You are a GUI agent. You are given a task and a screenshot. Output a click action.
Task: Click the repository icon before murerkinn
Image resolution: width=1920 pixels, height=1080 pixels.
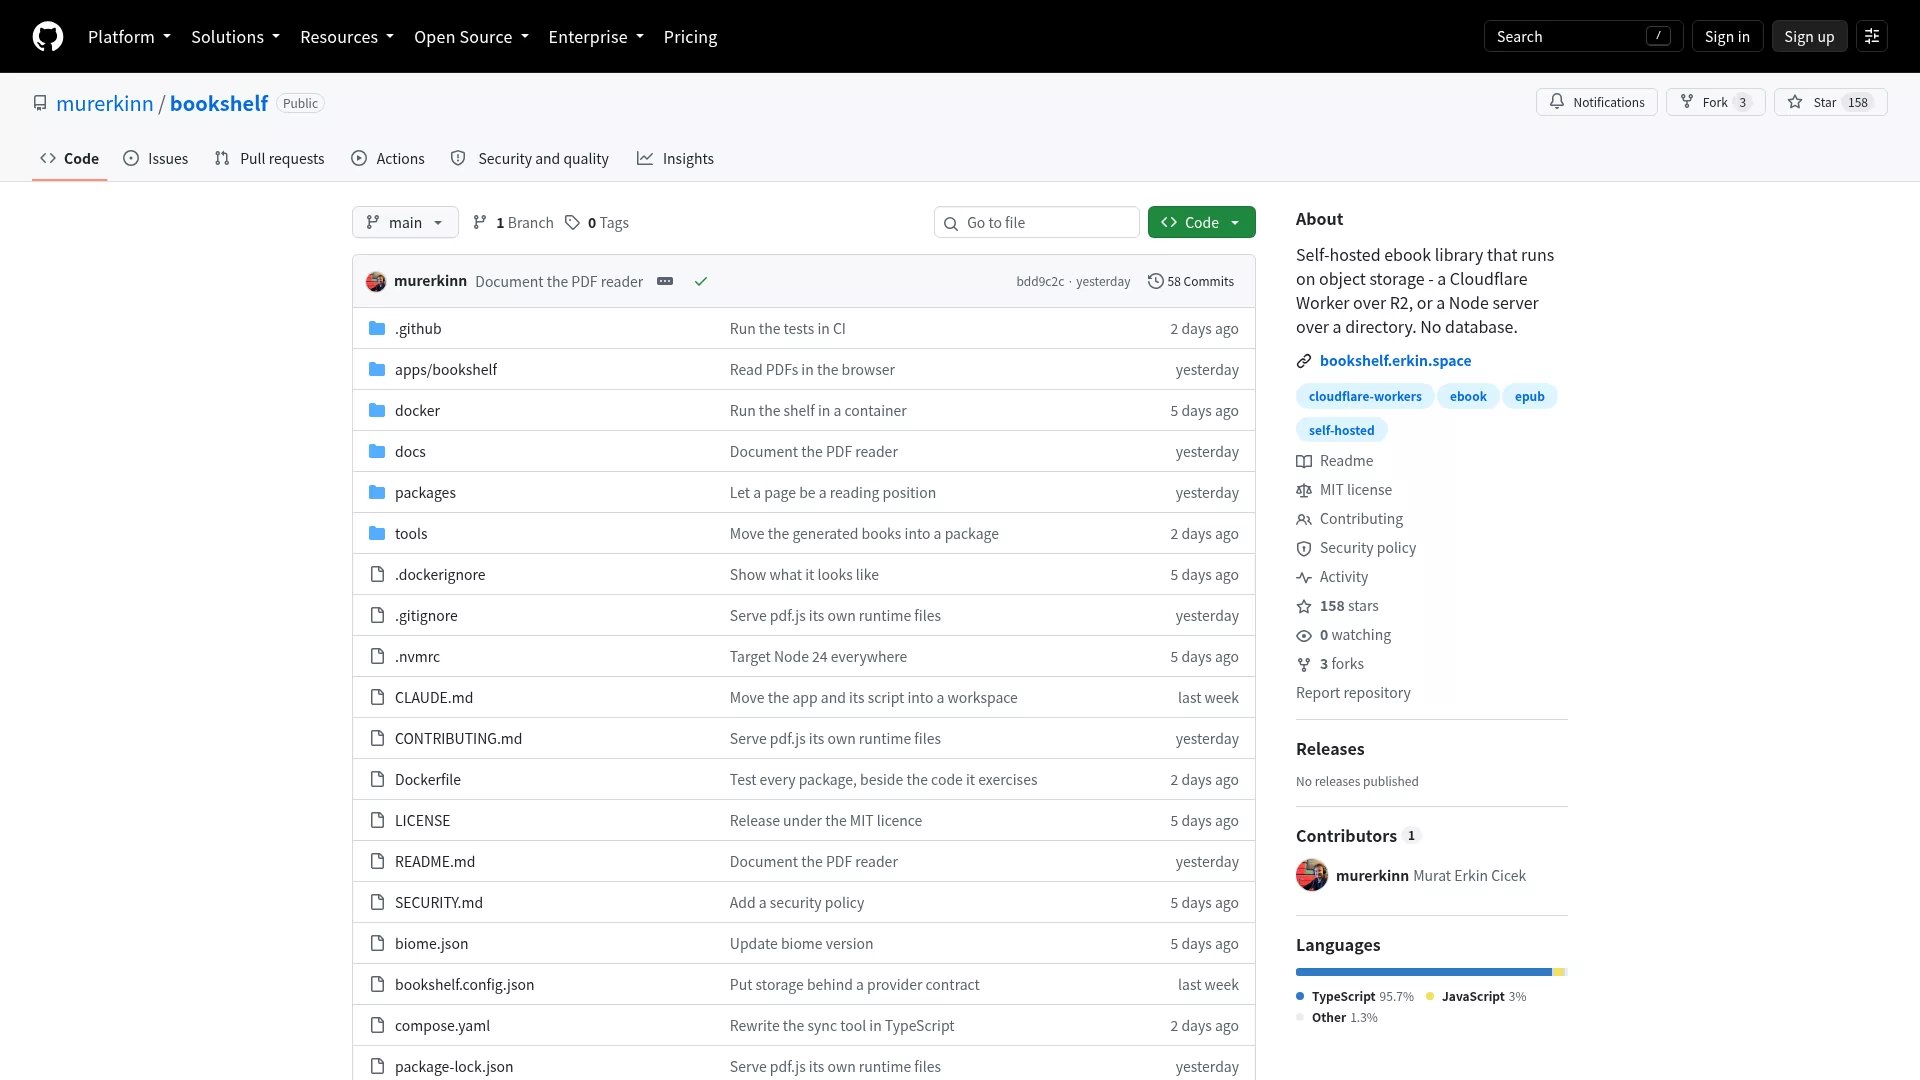[40, 103]
